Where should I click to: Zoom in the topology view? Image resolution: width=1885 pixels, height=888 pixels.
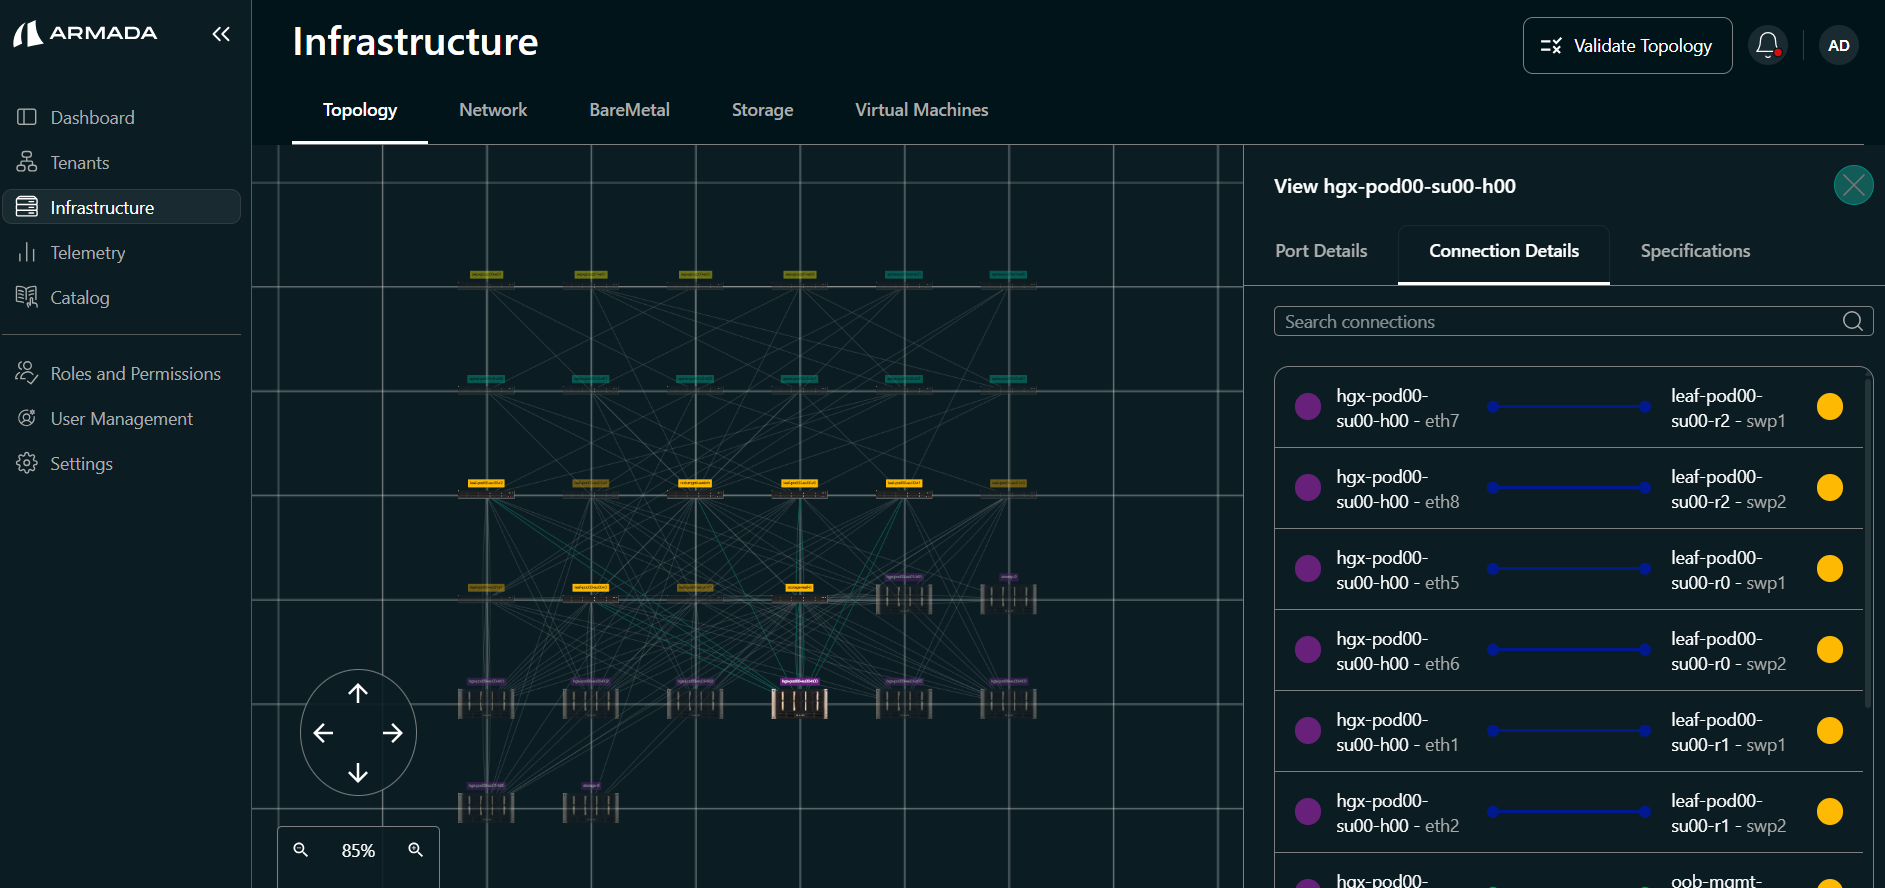416,850
